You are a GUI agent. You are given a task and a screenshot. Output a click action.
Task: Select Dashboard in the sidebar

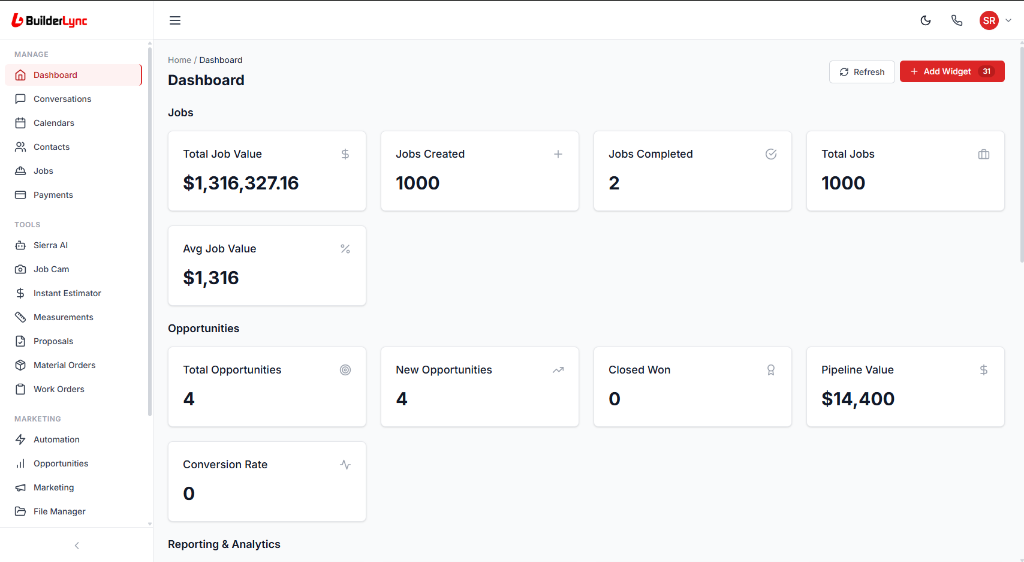[x=73, y=75]
